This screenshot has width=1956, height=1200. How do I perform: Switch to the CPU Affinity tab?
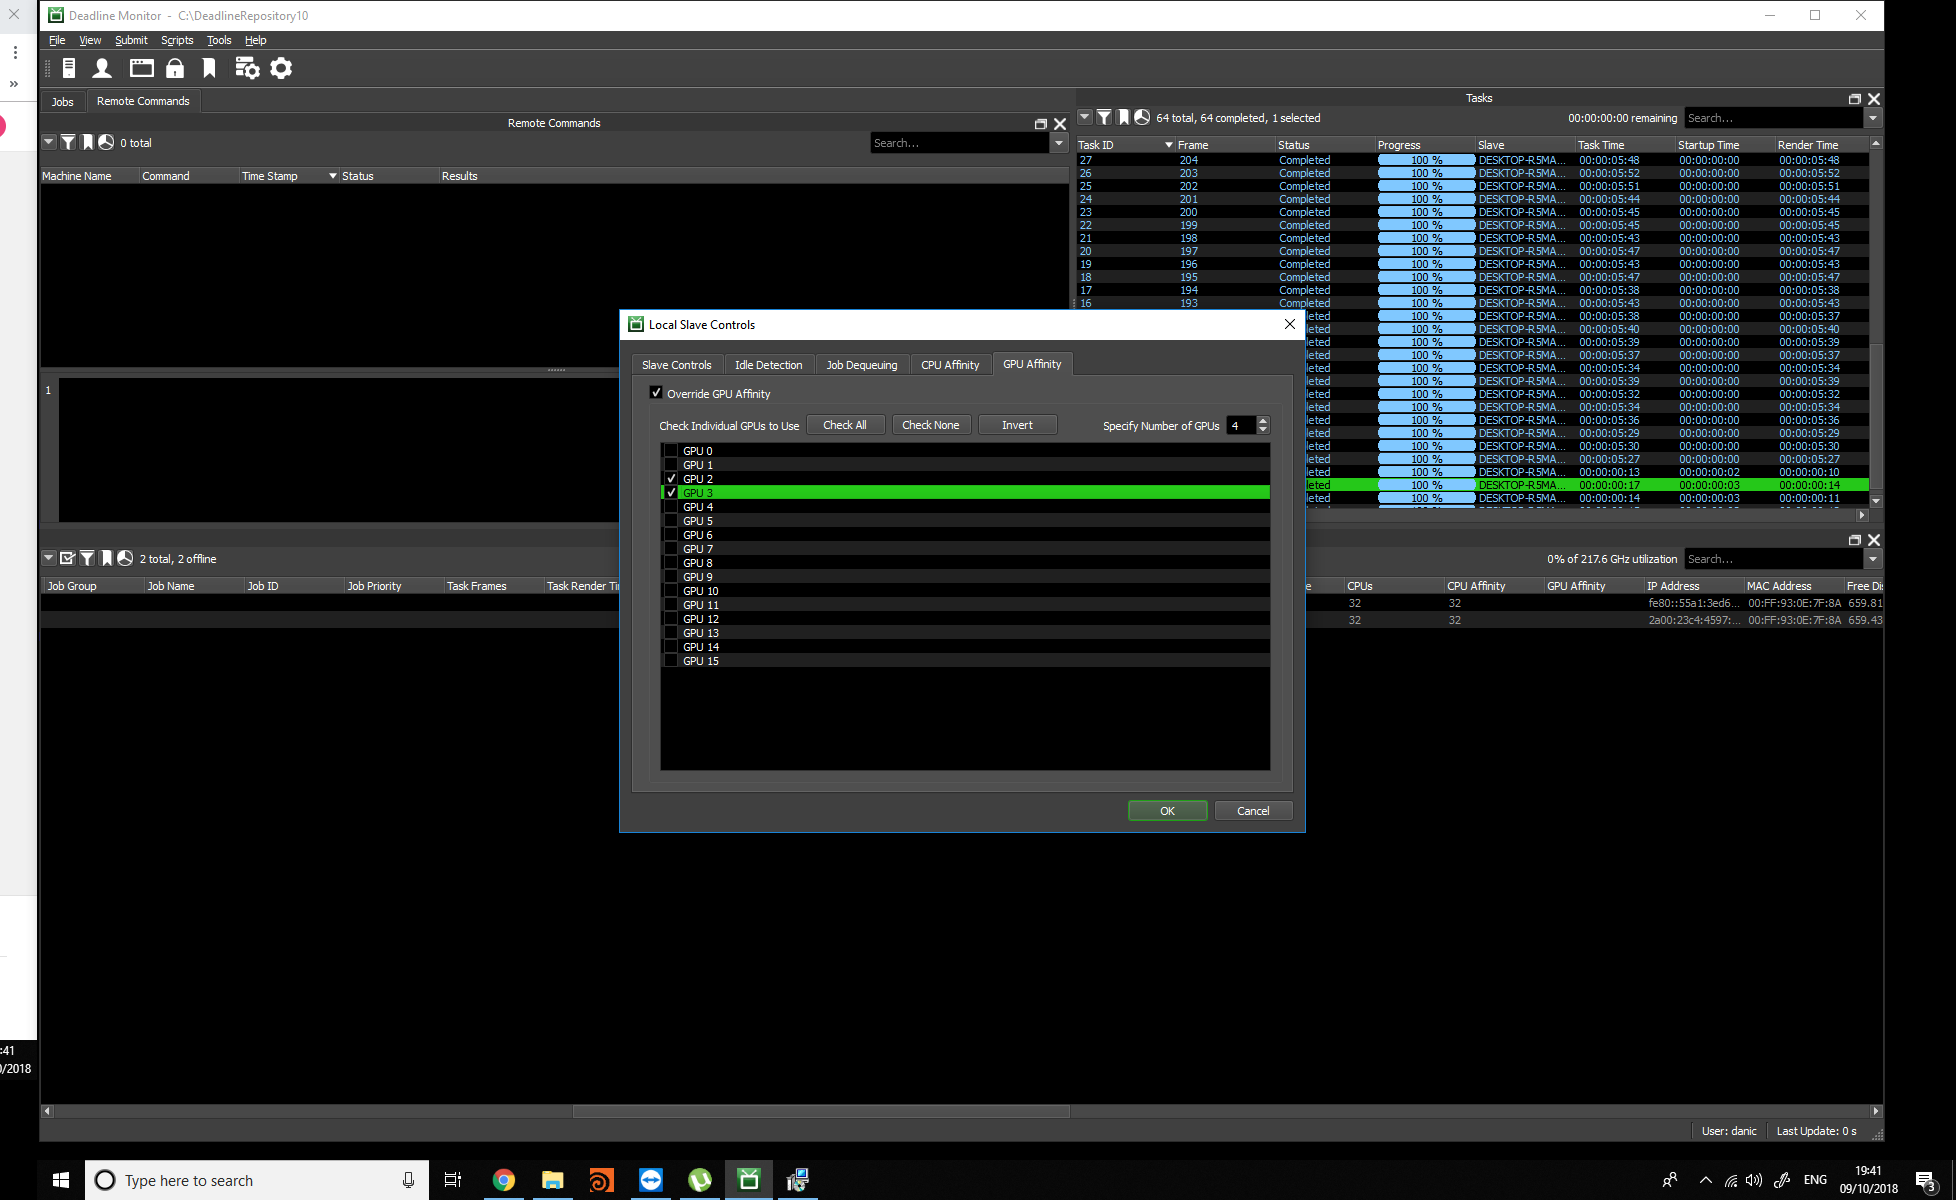(950, 364)
